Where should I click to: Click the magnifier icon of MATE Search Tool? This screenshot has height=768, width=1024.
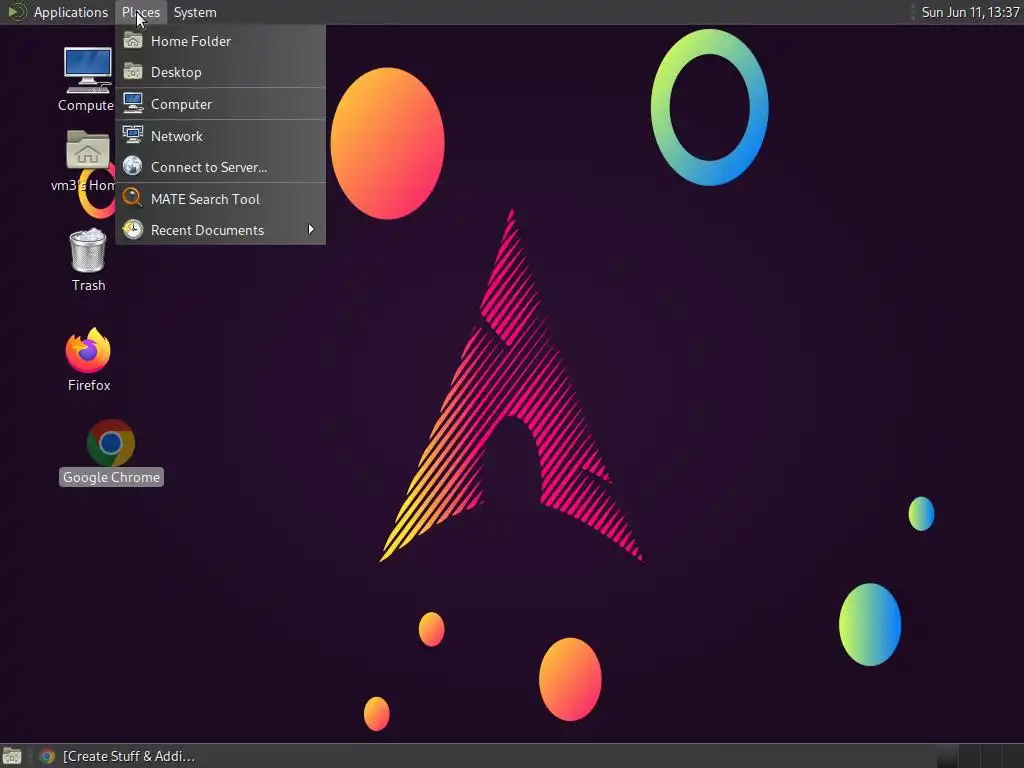coord(133,197)
